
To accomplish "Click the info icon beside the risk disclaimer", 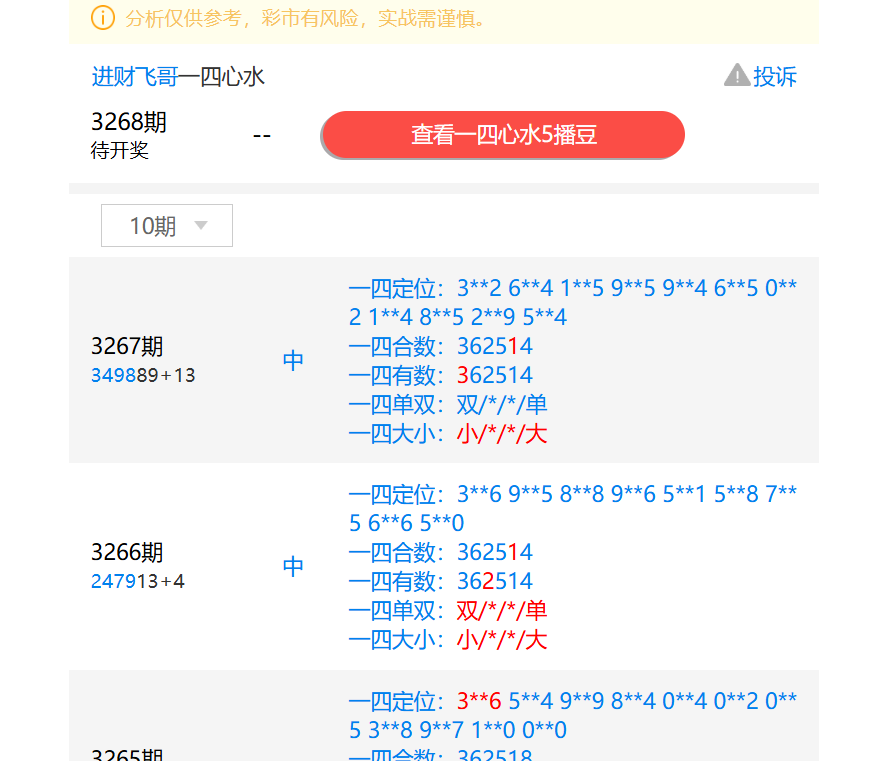I will (103, 18).
